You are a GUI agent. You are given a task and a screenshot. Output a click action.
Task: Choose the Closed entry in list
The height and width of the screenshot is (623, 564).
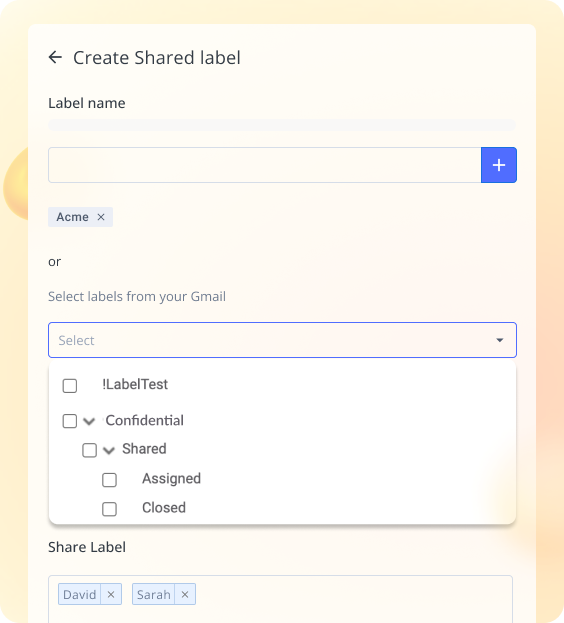point(164,508)
